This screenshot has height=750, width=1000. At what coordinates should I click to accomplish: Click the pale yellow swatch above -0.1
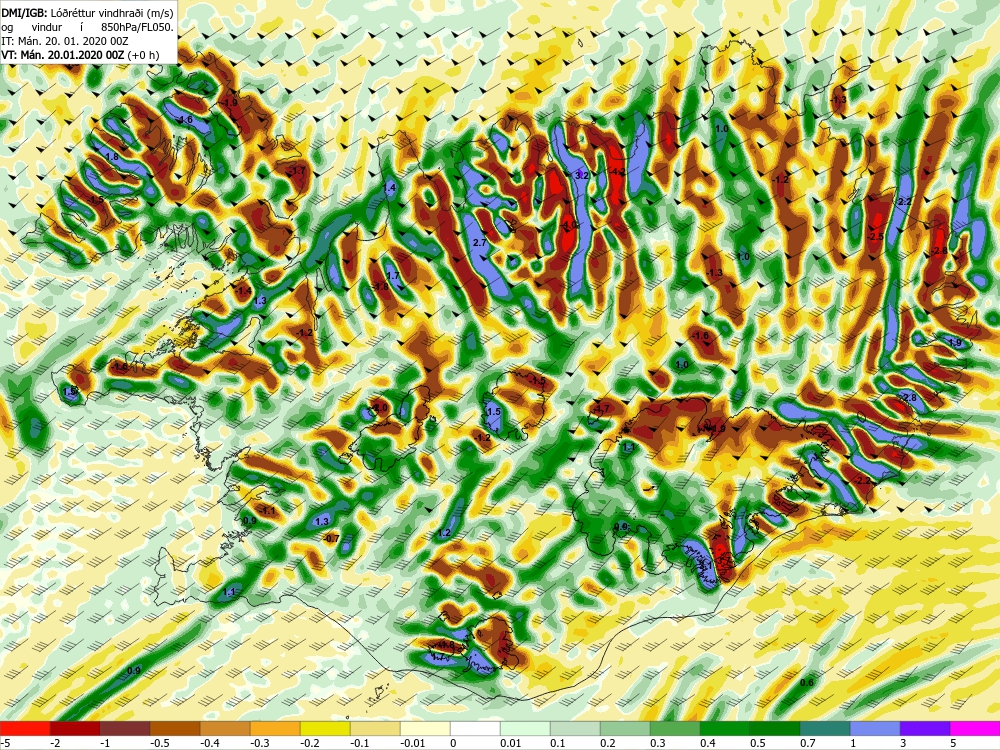(375, 728)
